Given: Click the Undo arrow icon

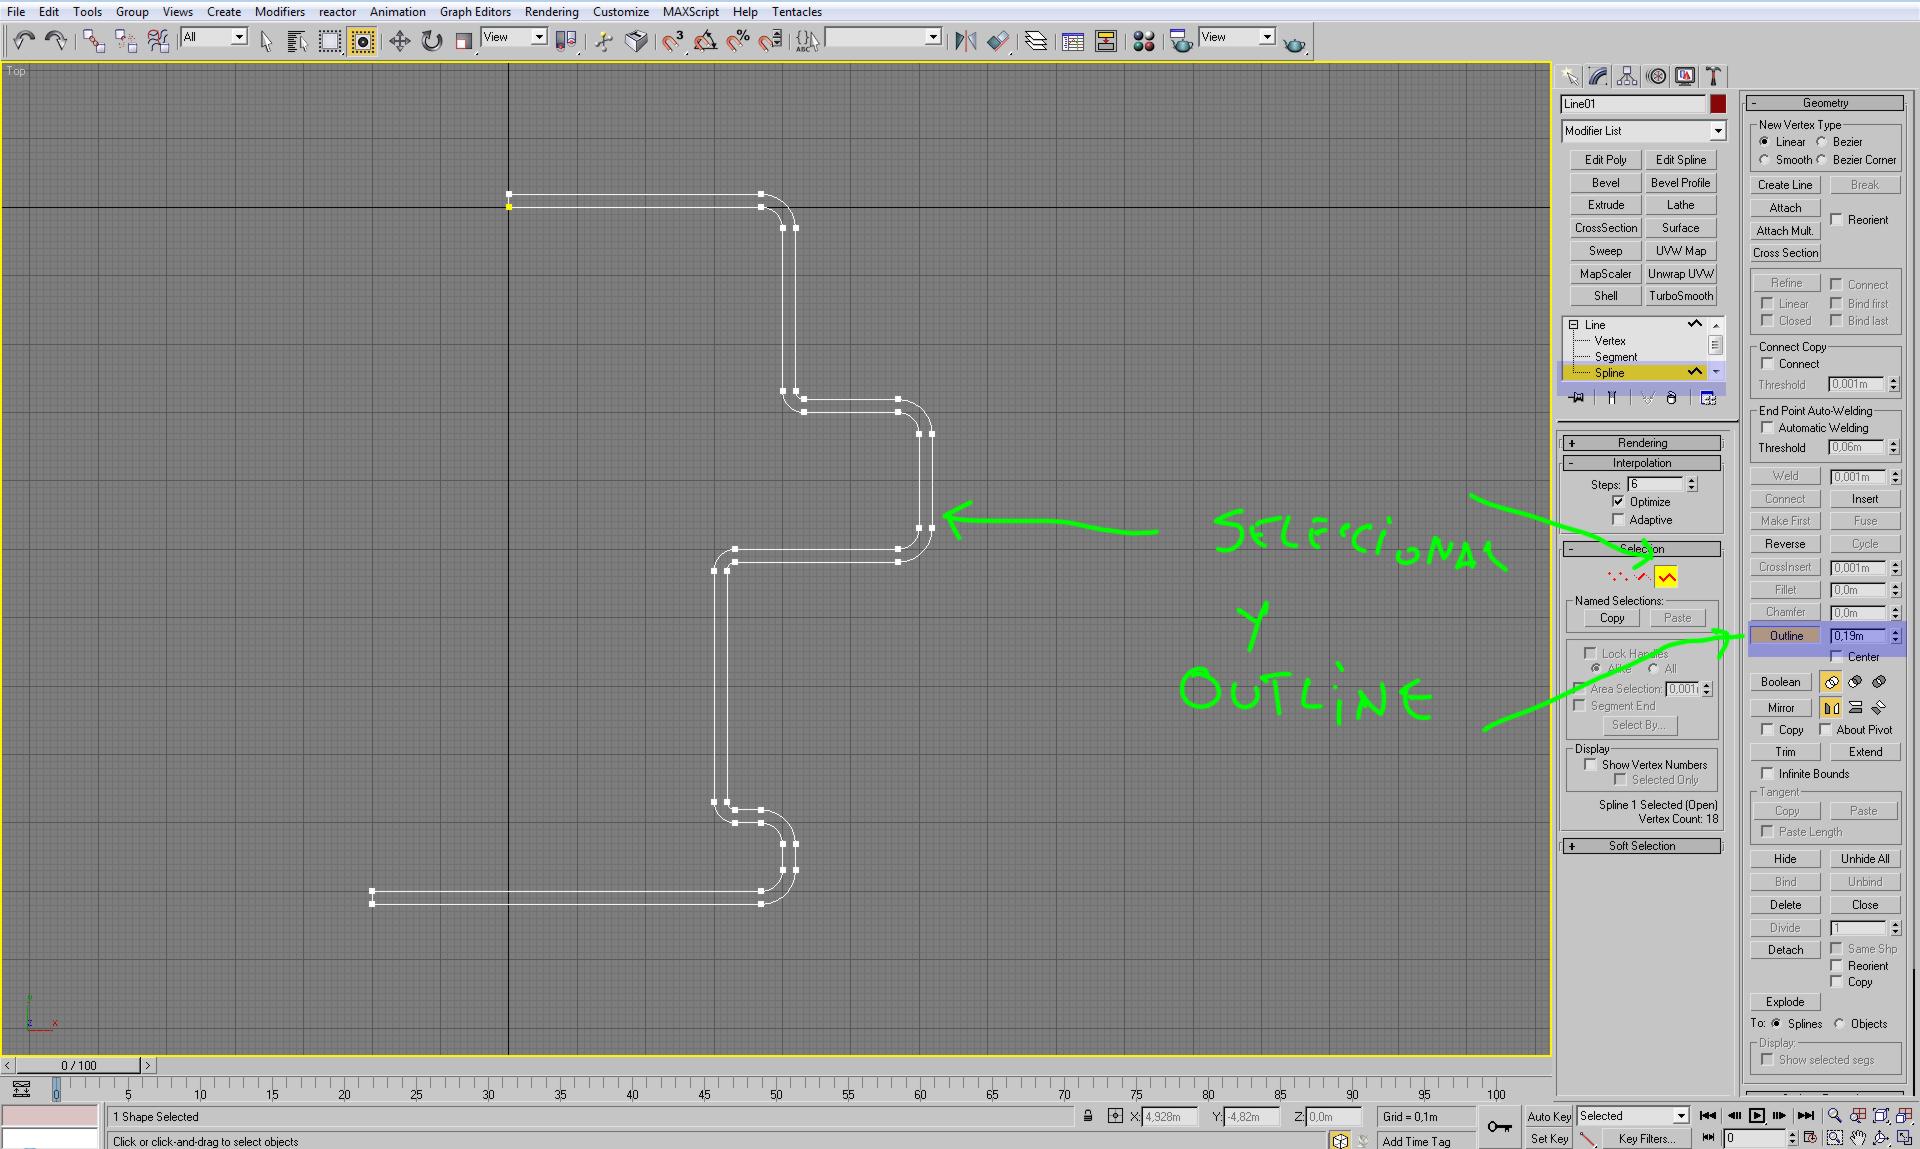Looking at the screenshot, I should click(24, 40).
